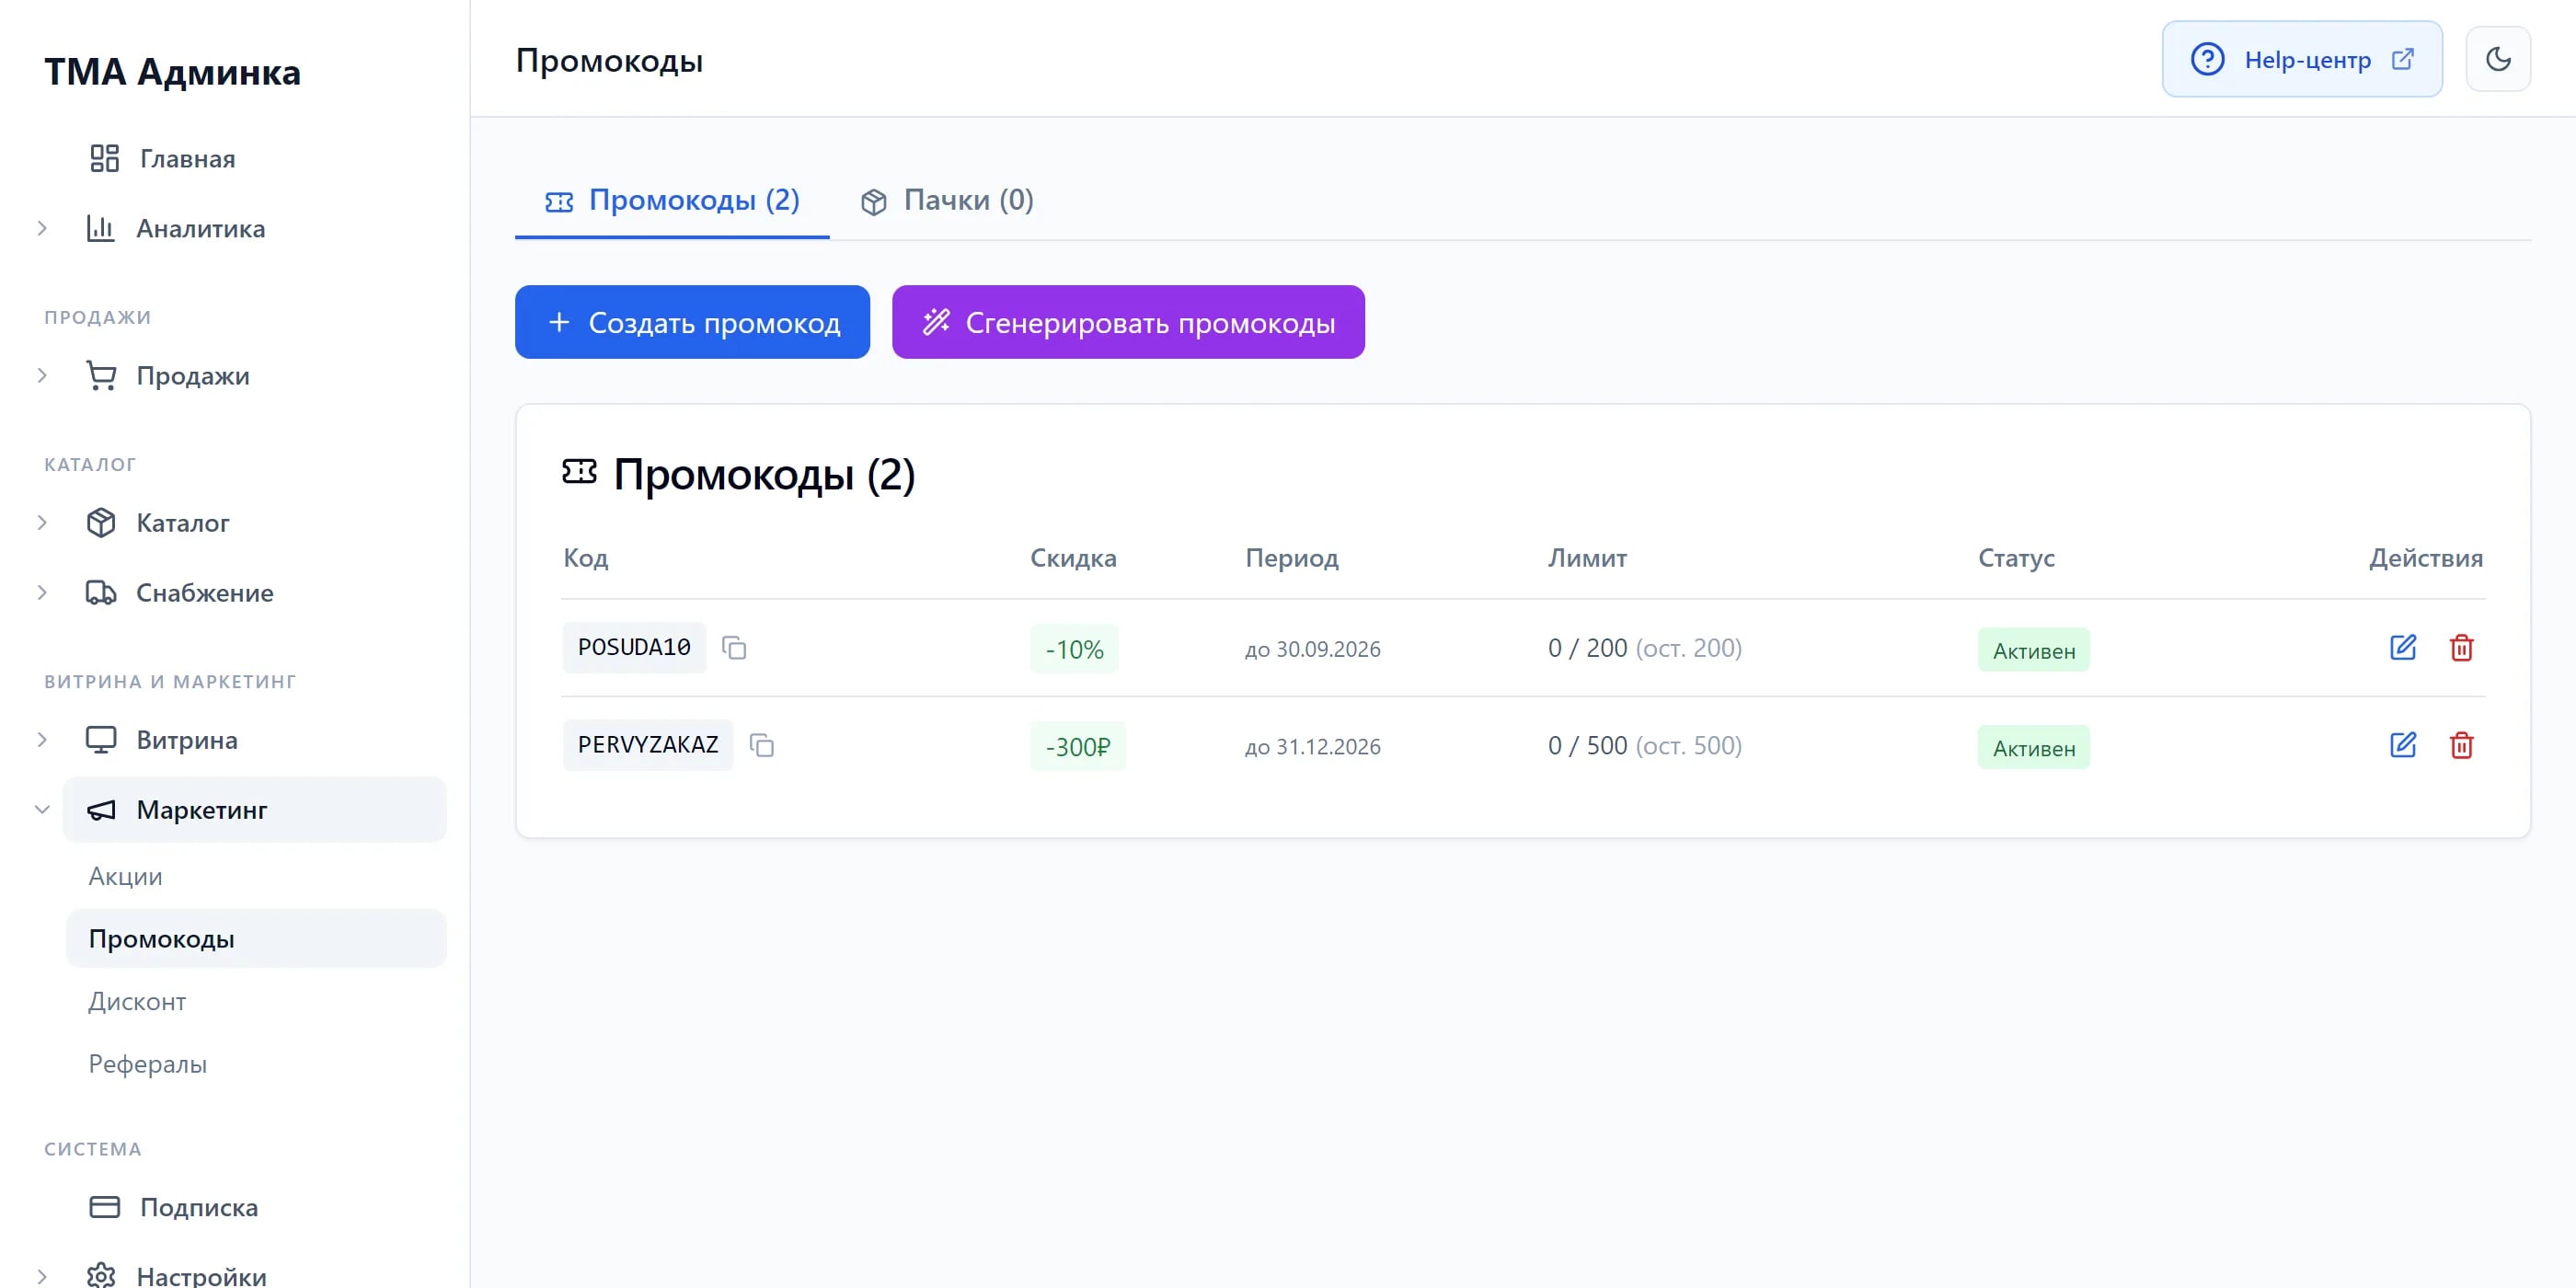Click Создать промокод button
The width and height of the screenshot is (2576, 1288).
coord(692,322)
